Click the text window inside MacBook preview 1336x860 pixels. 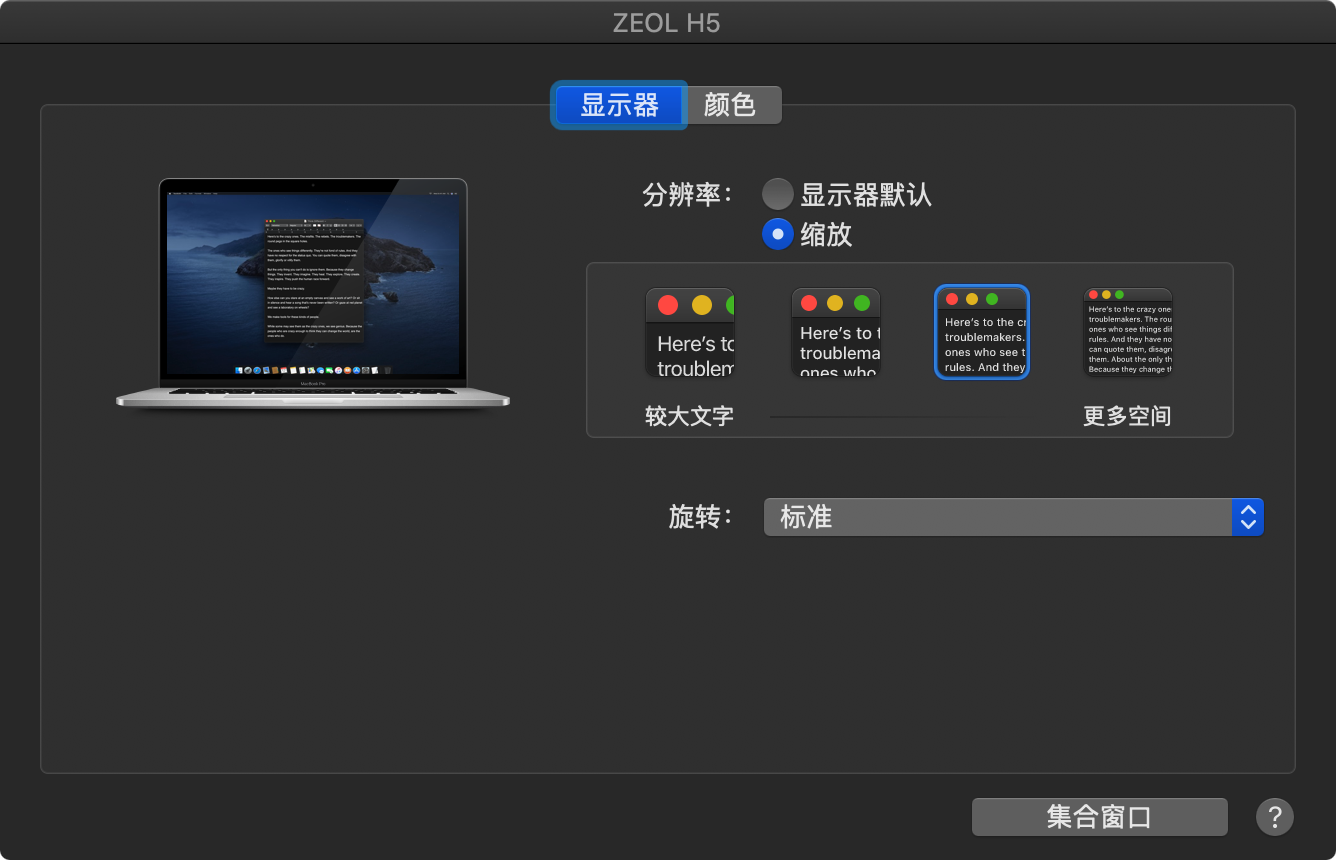pyautogui.click(x=313, y=280)
